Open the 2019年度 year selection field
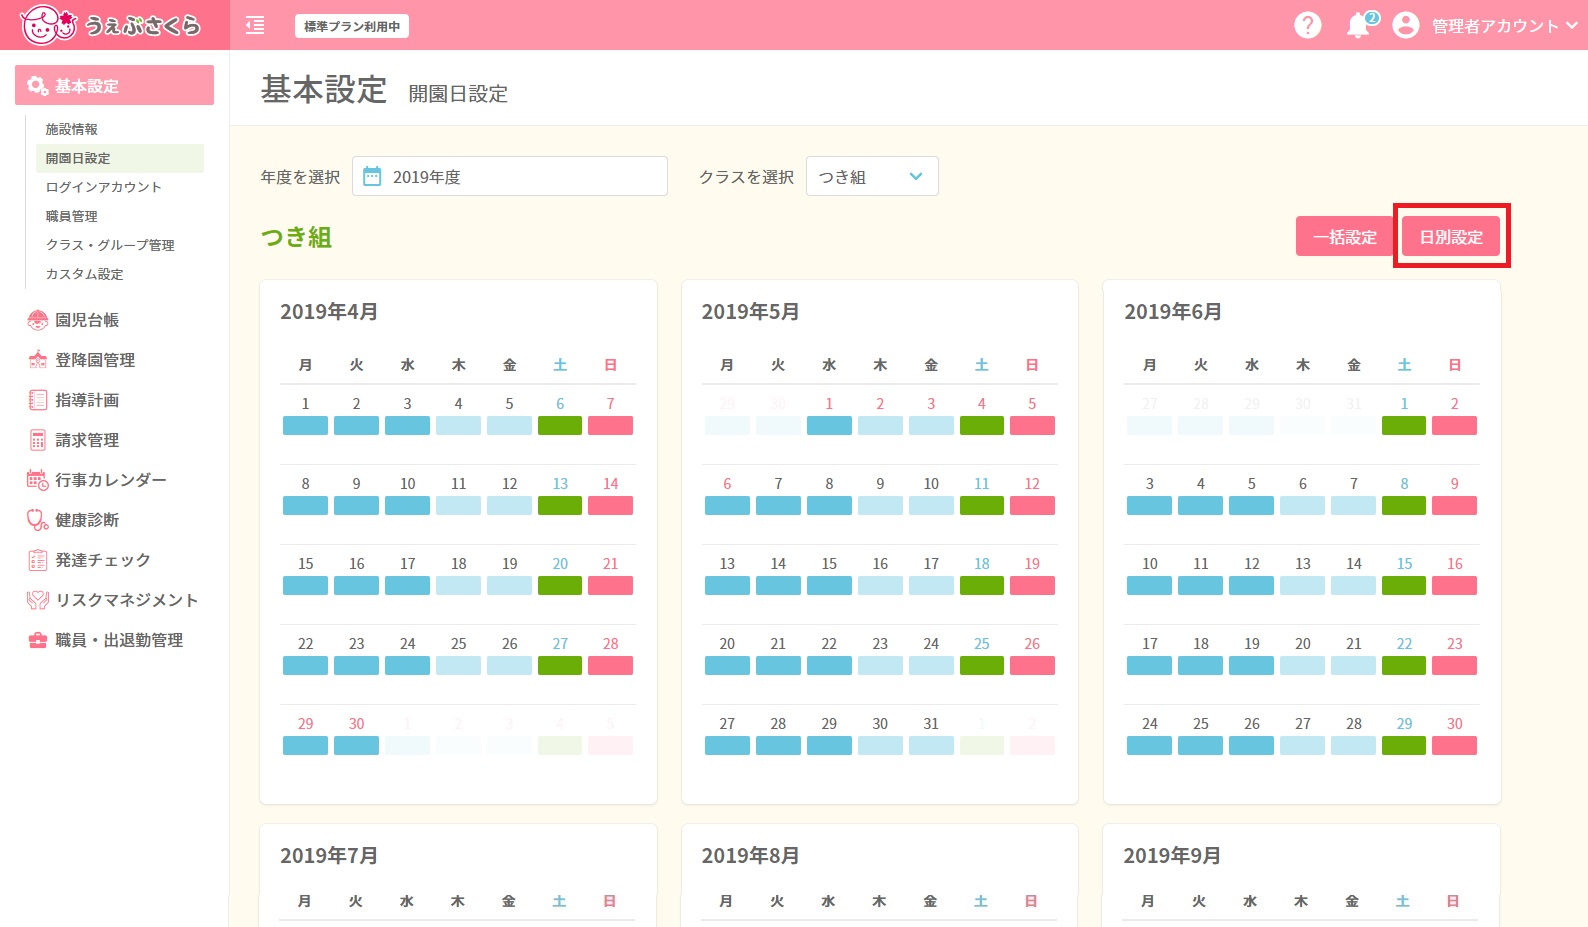 pos(510,176)
